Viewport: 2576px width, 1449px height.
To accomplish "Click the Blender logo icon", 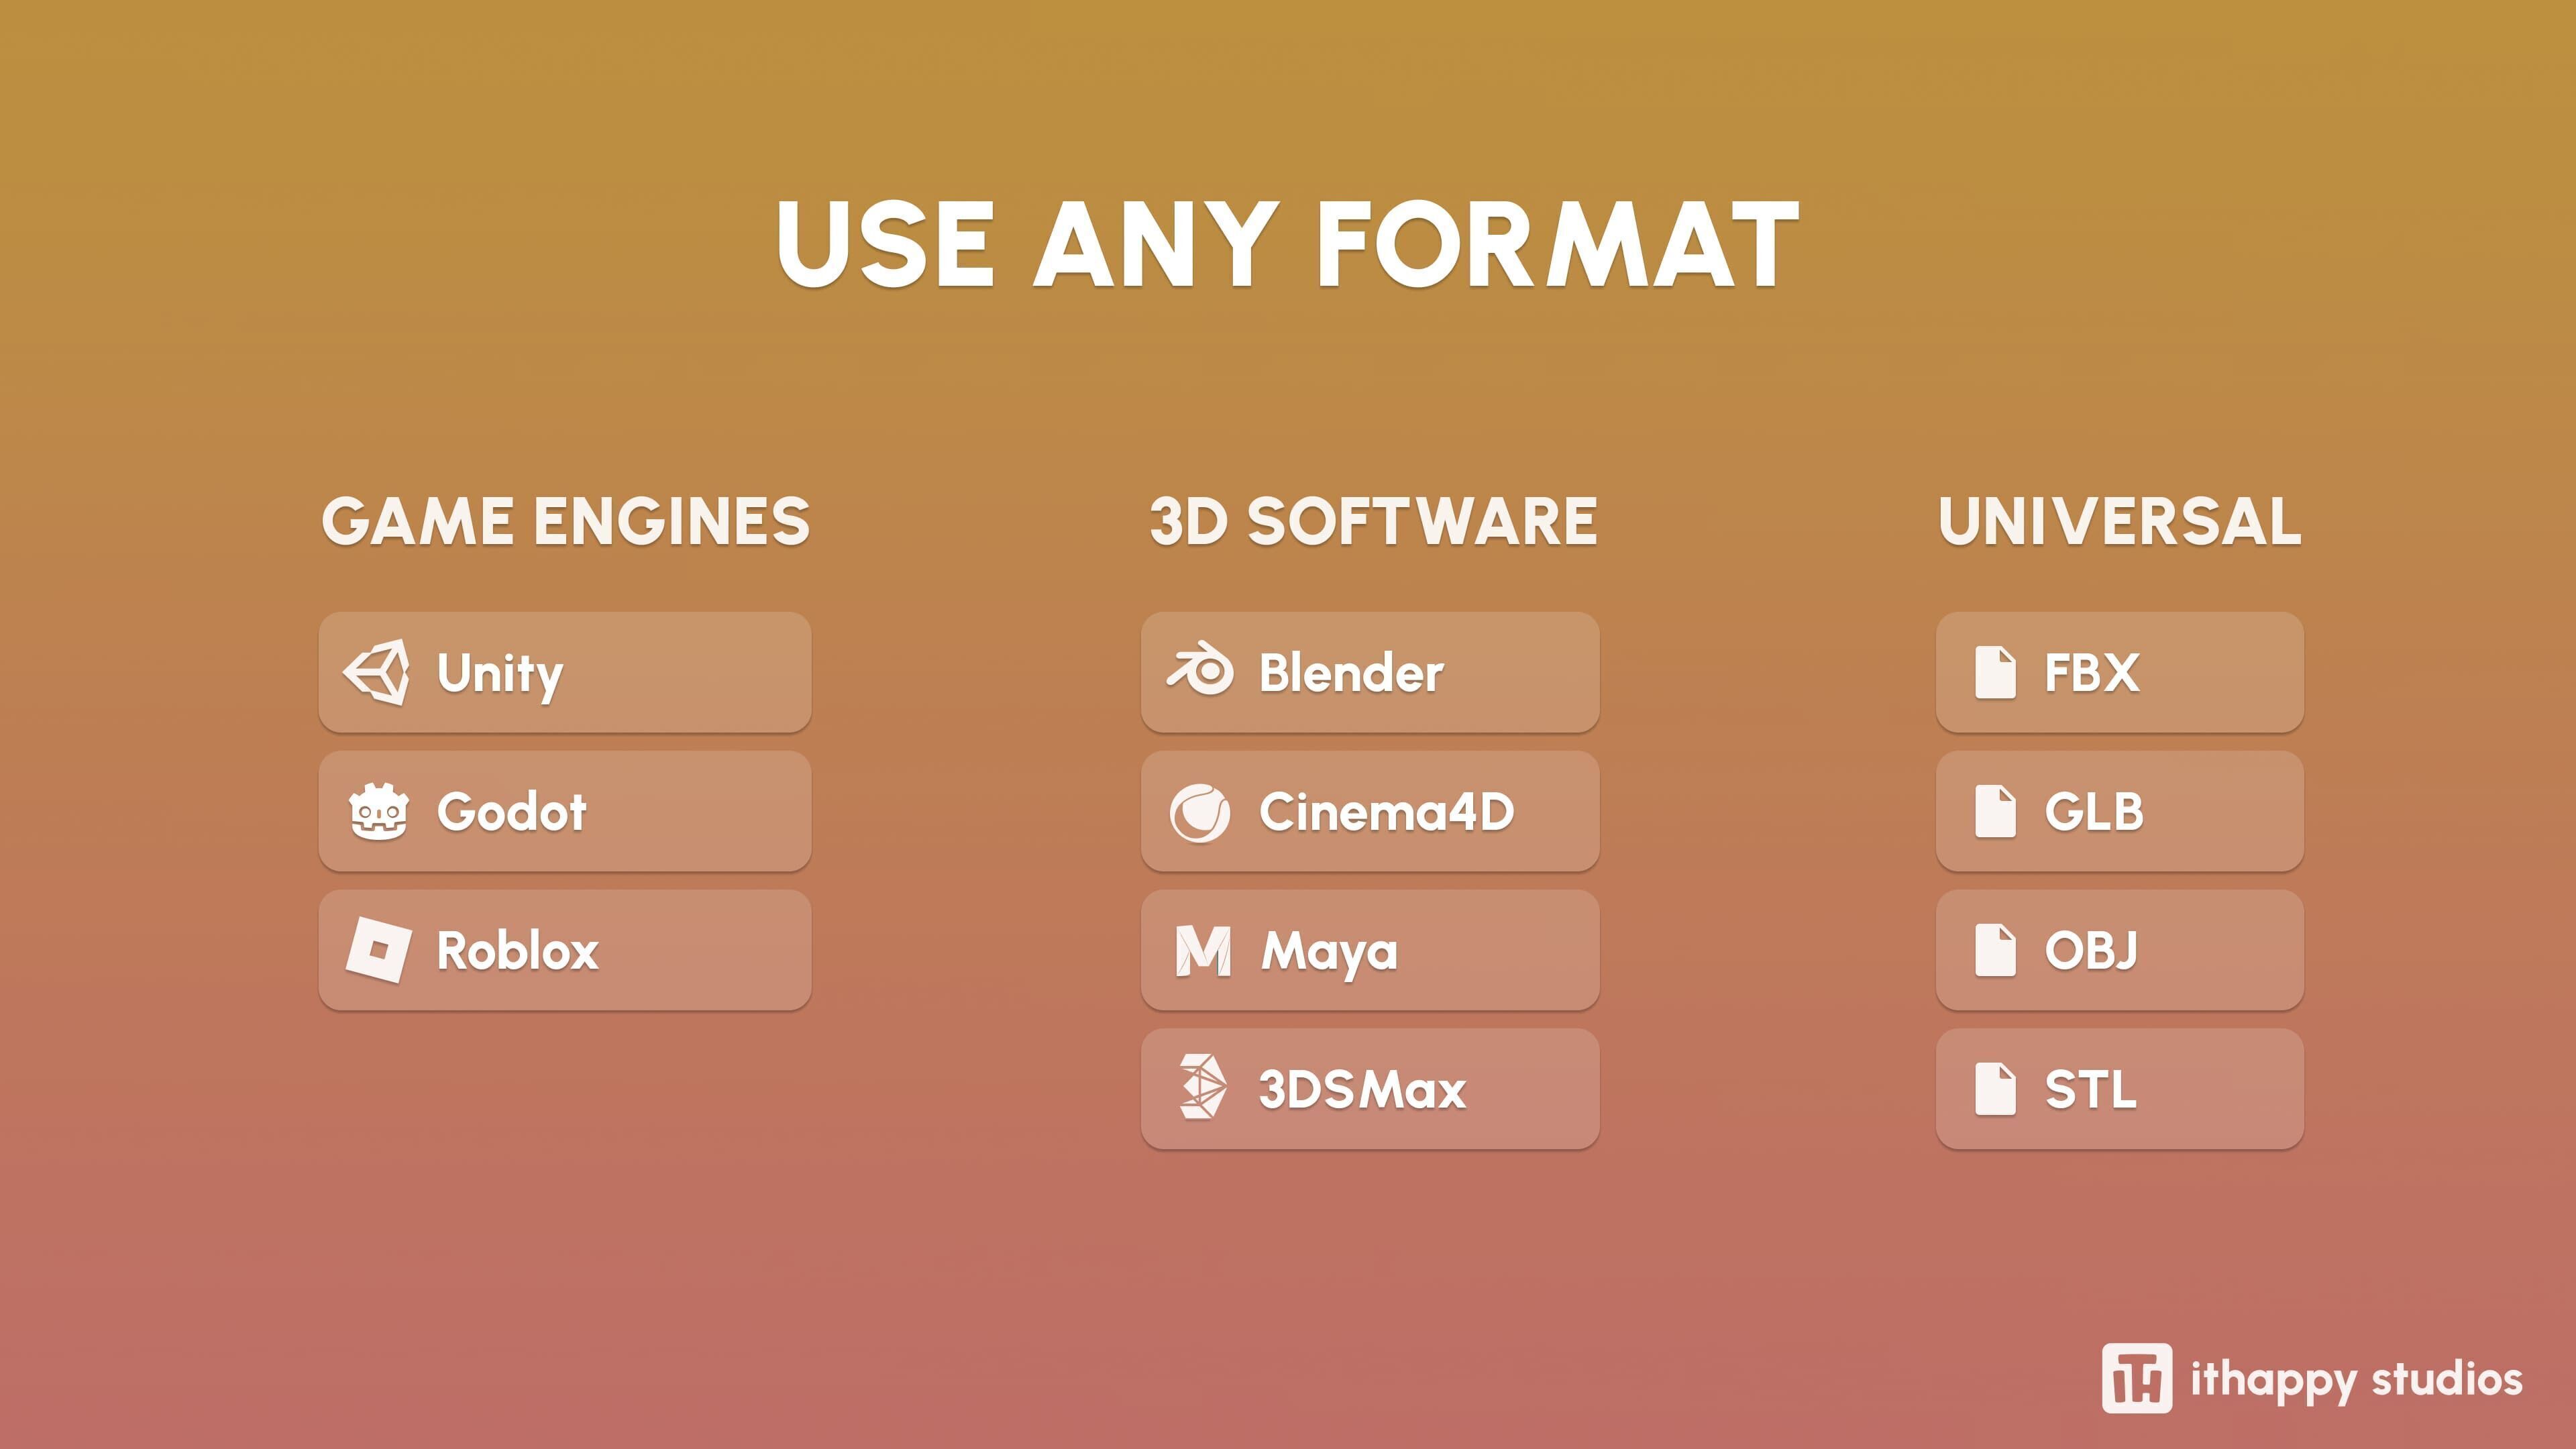I will 1200,670.
